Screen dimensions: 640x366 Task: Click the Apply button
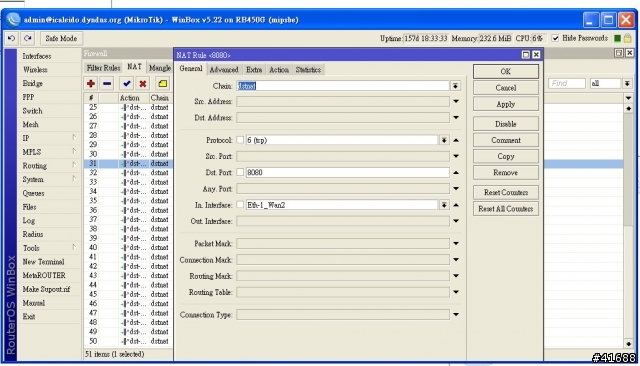point(506,104)
